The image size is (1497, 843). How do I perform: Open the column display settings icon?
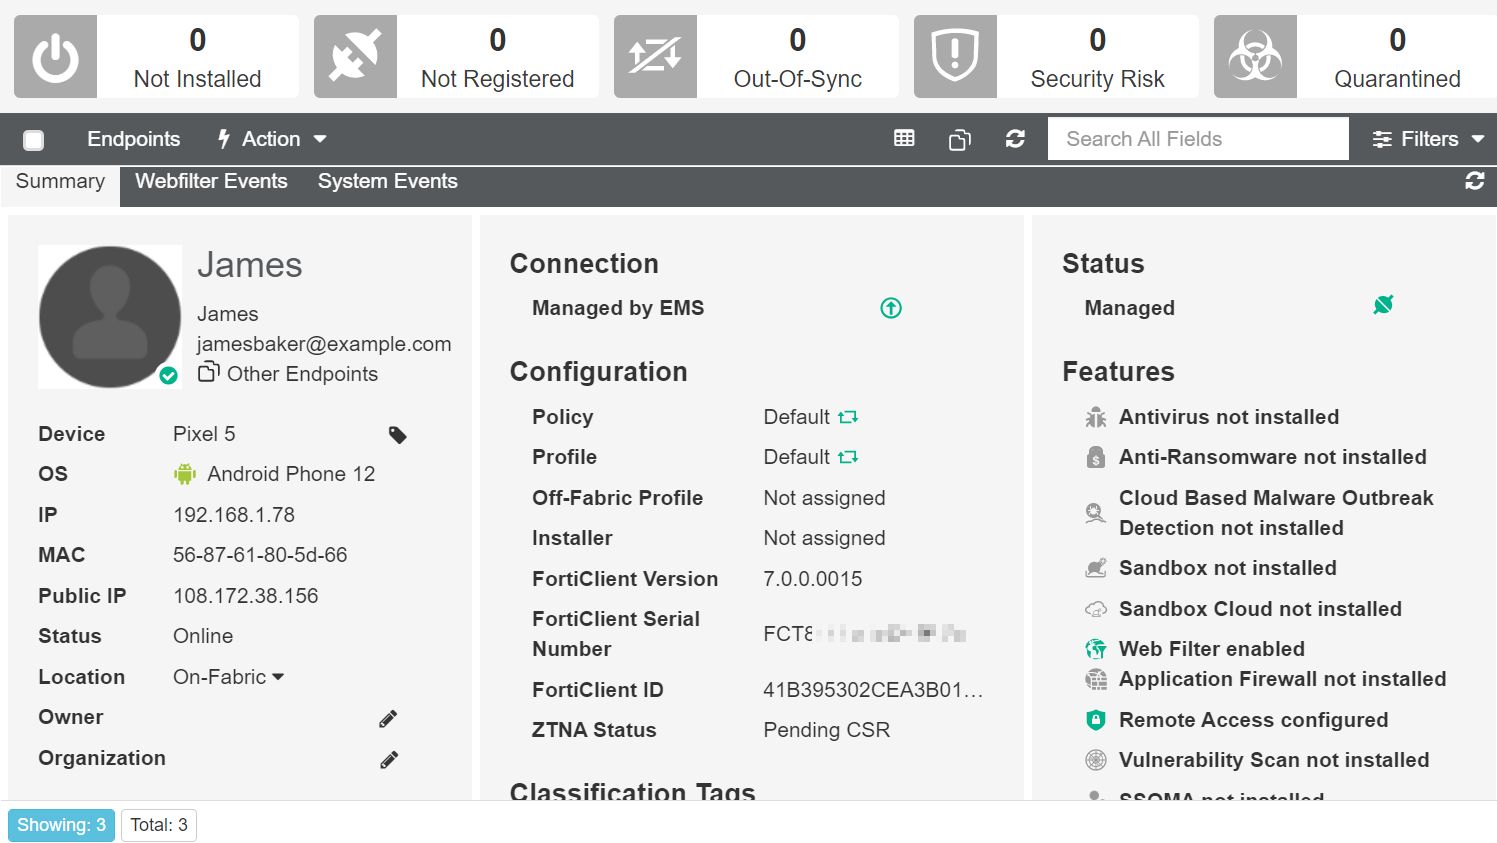click(x=904, y=138)
